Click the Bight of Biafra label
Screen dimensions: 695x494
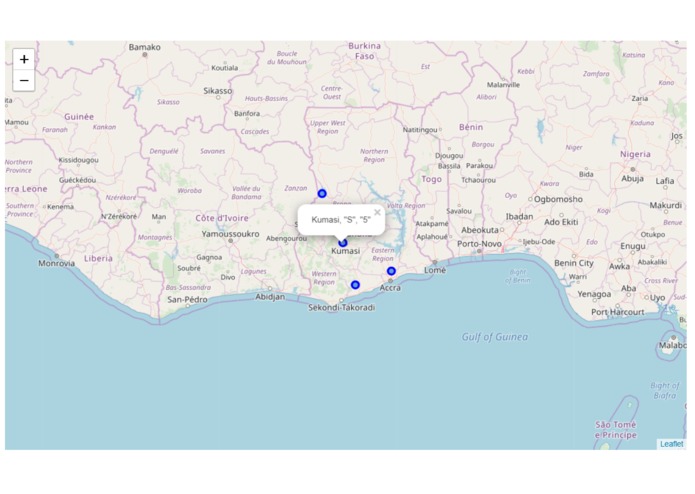(664, 390)
